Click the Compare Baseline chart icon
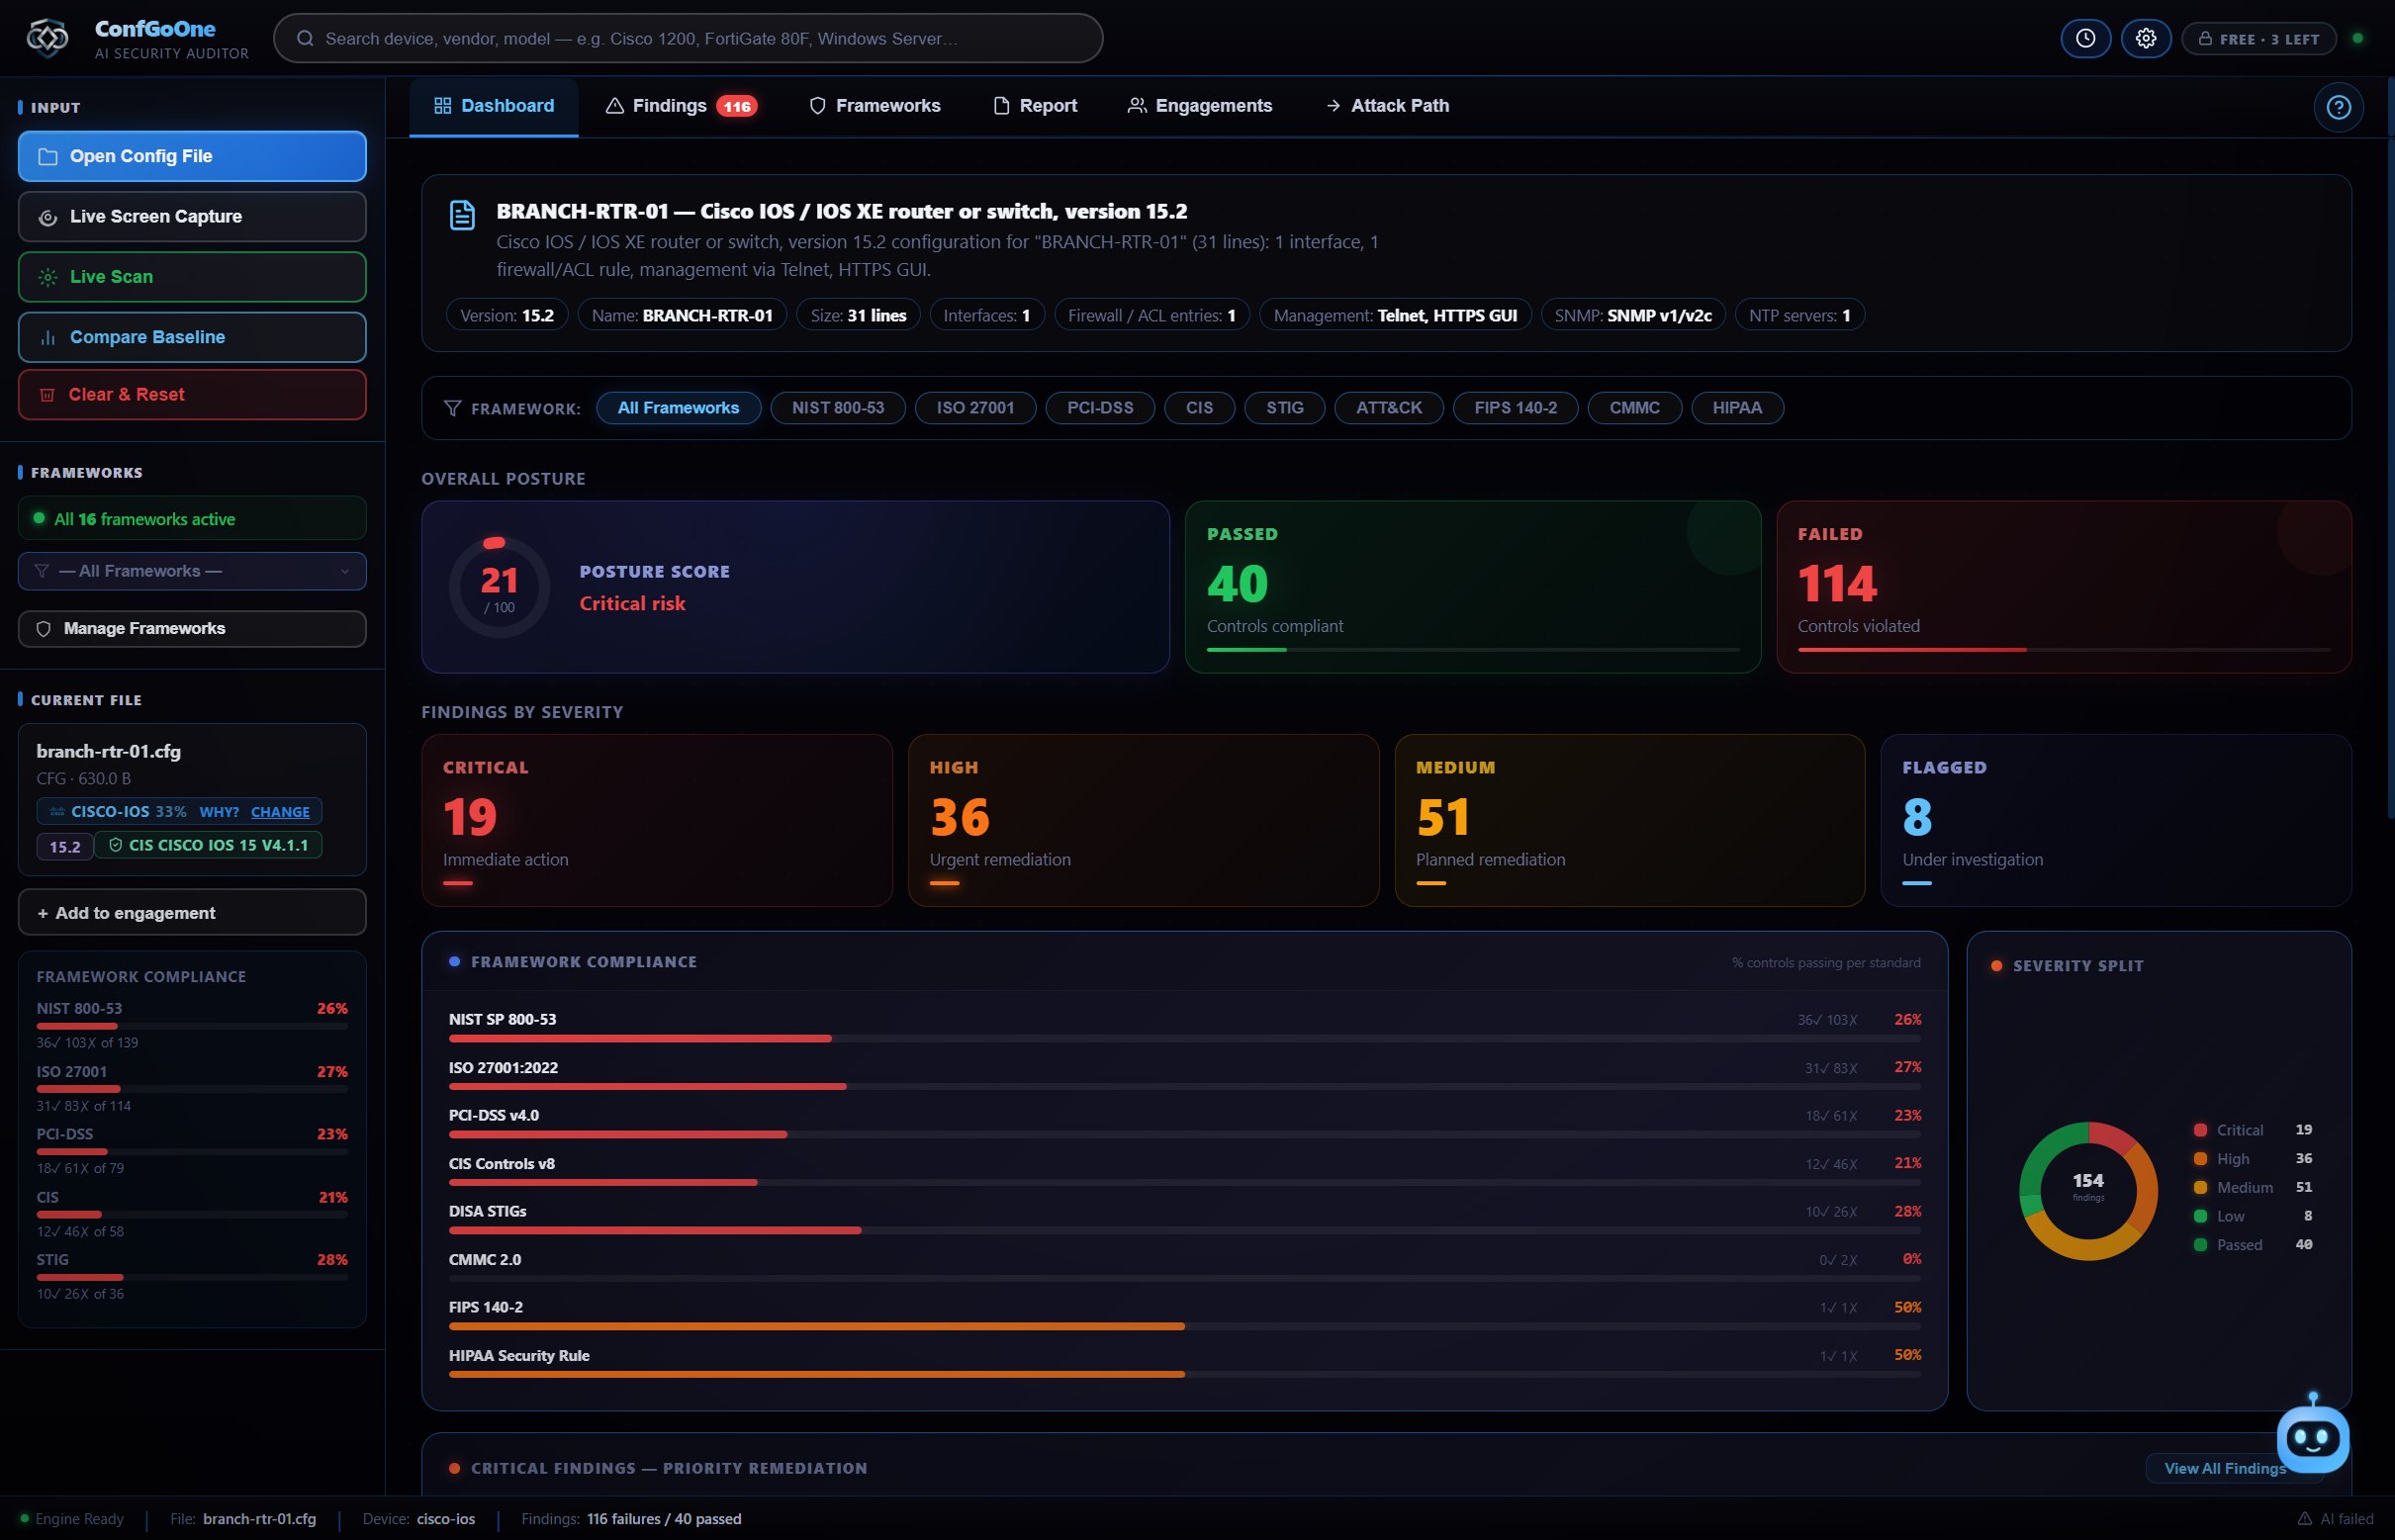The height and width of the screenshot is (1540, 2395). point(47,338)
